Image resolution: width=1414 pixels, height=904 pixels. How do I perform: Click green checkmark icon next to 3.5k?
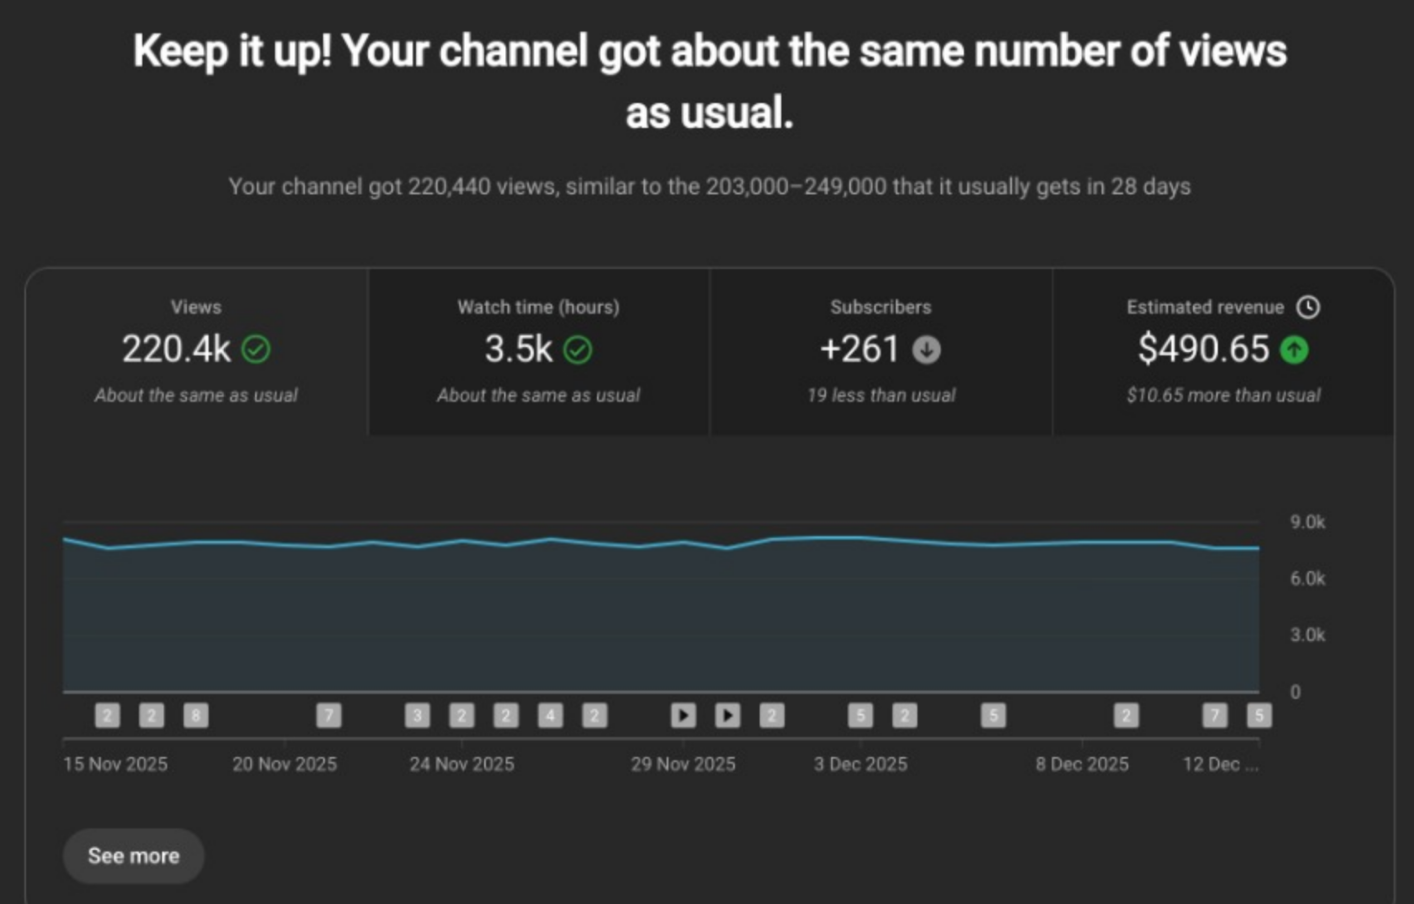[578, 349]
